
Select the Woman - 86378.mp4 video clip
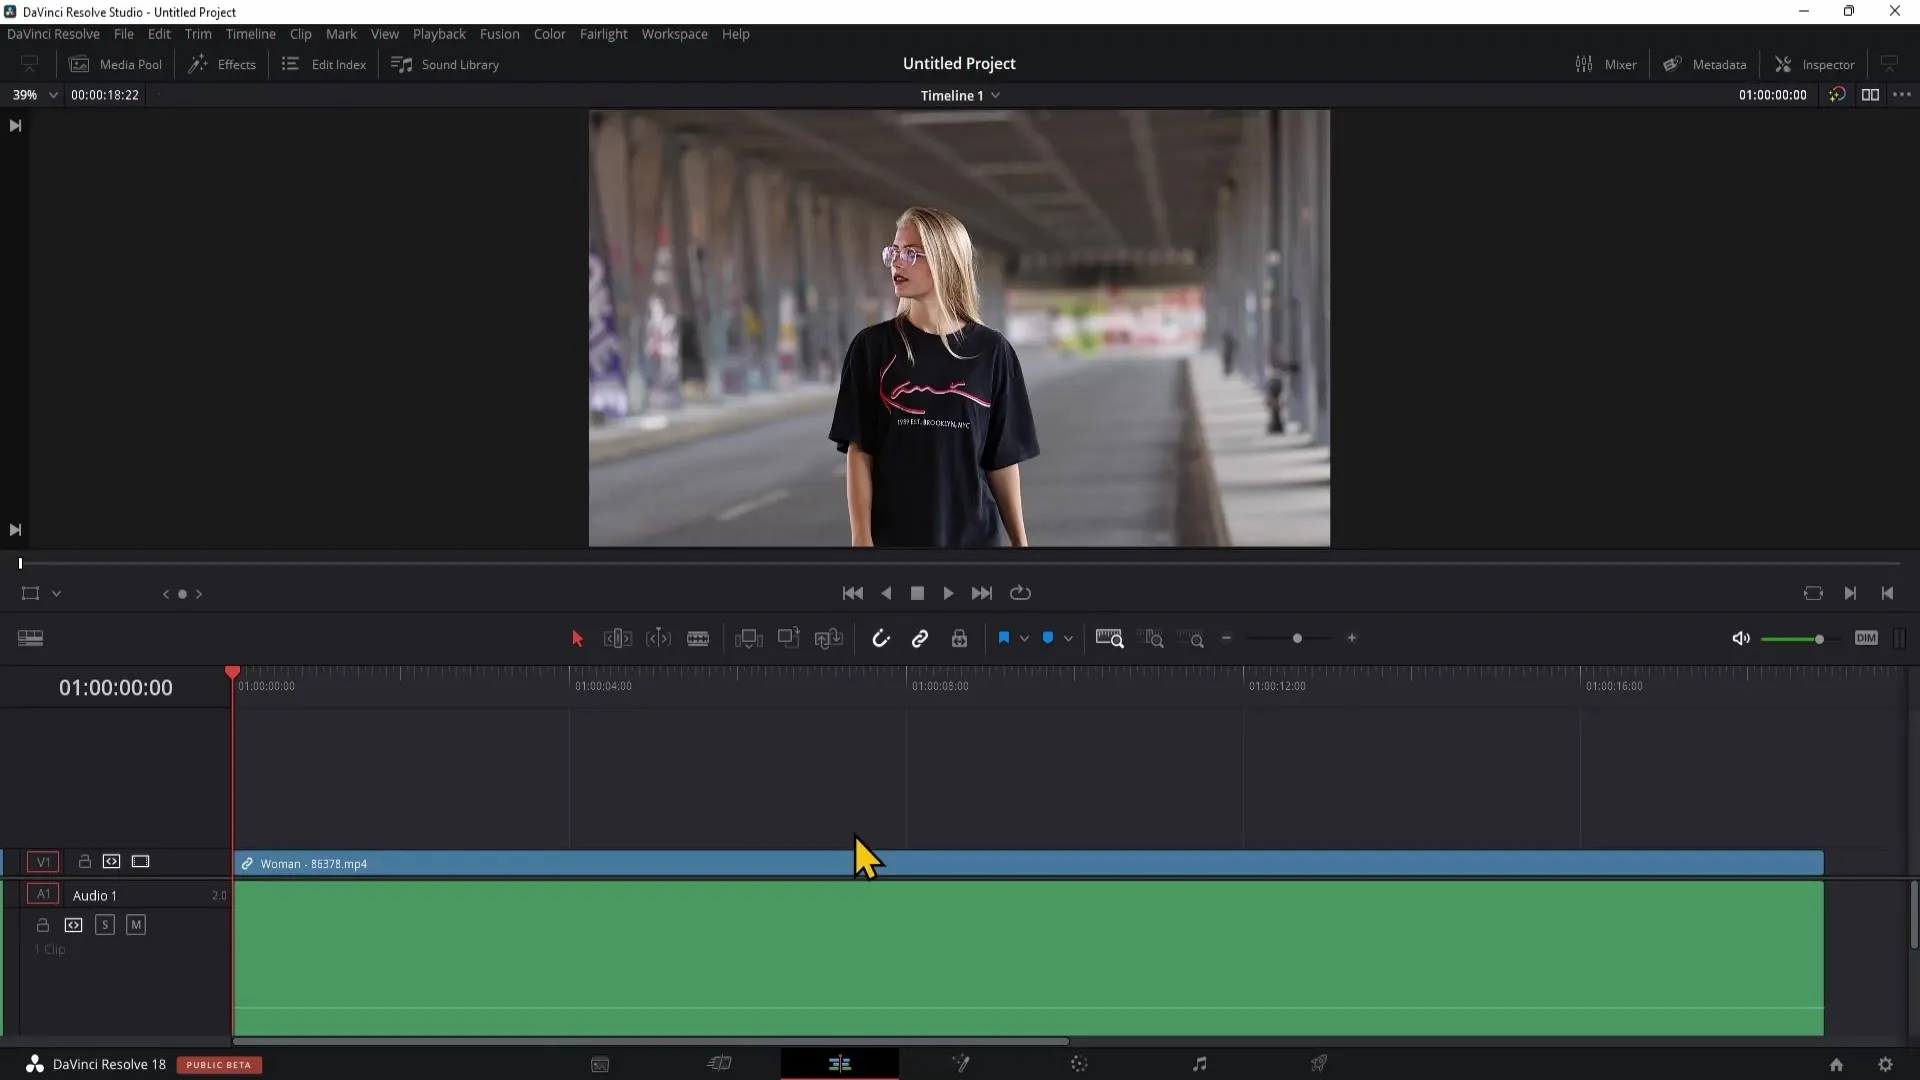pyautogui.click(x=1029, y=863)
